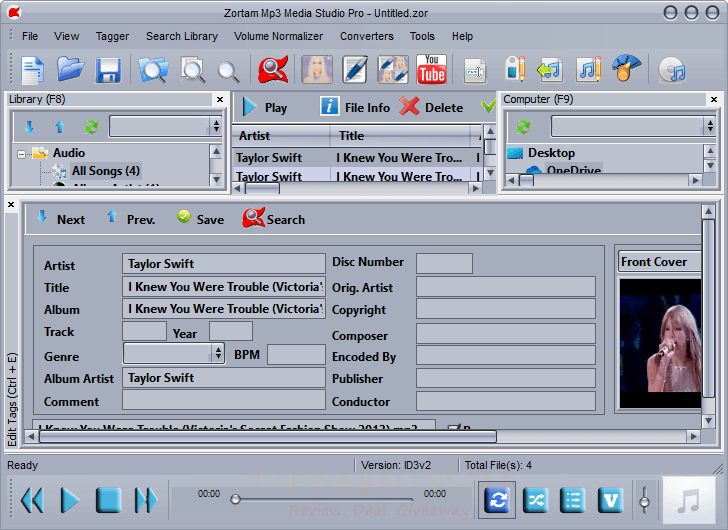Open the Tools menu

point(422,36)
